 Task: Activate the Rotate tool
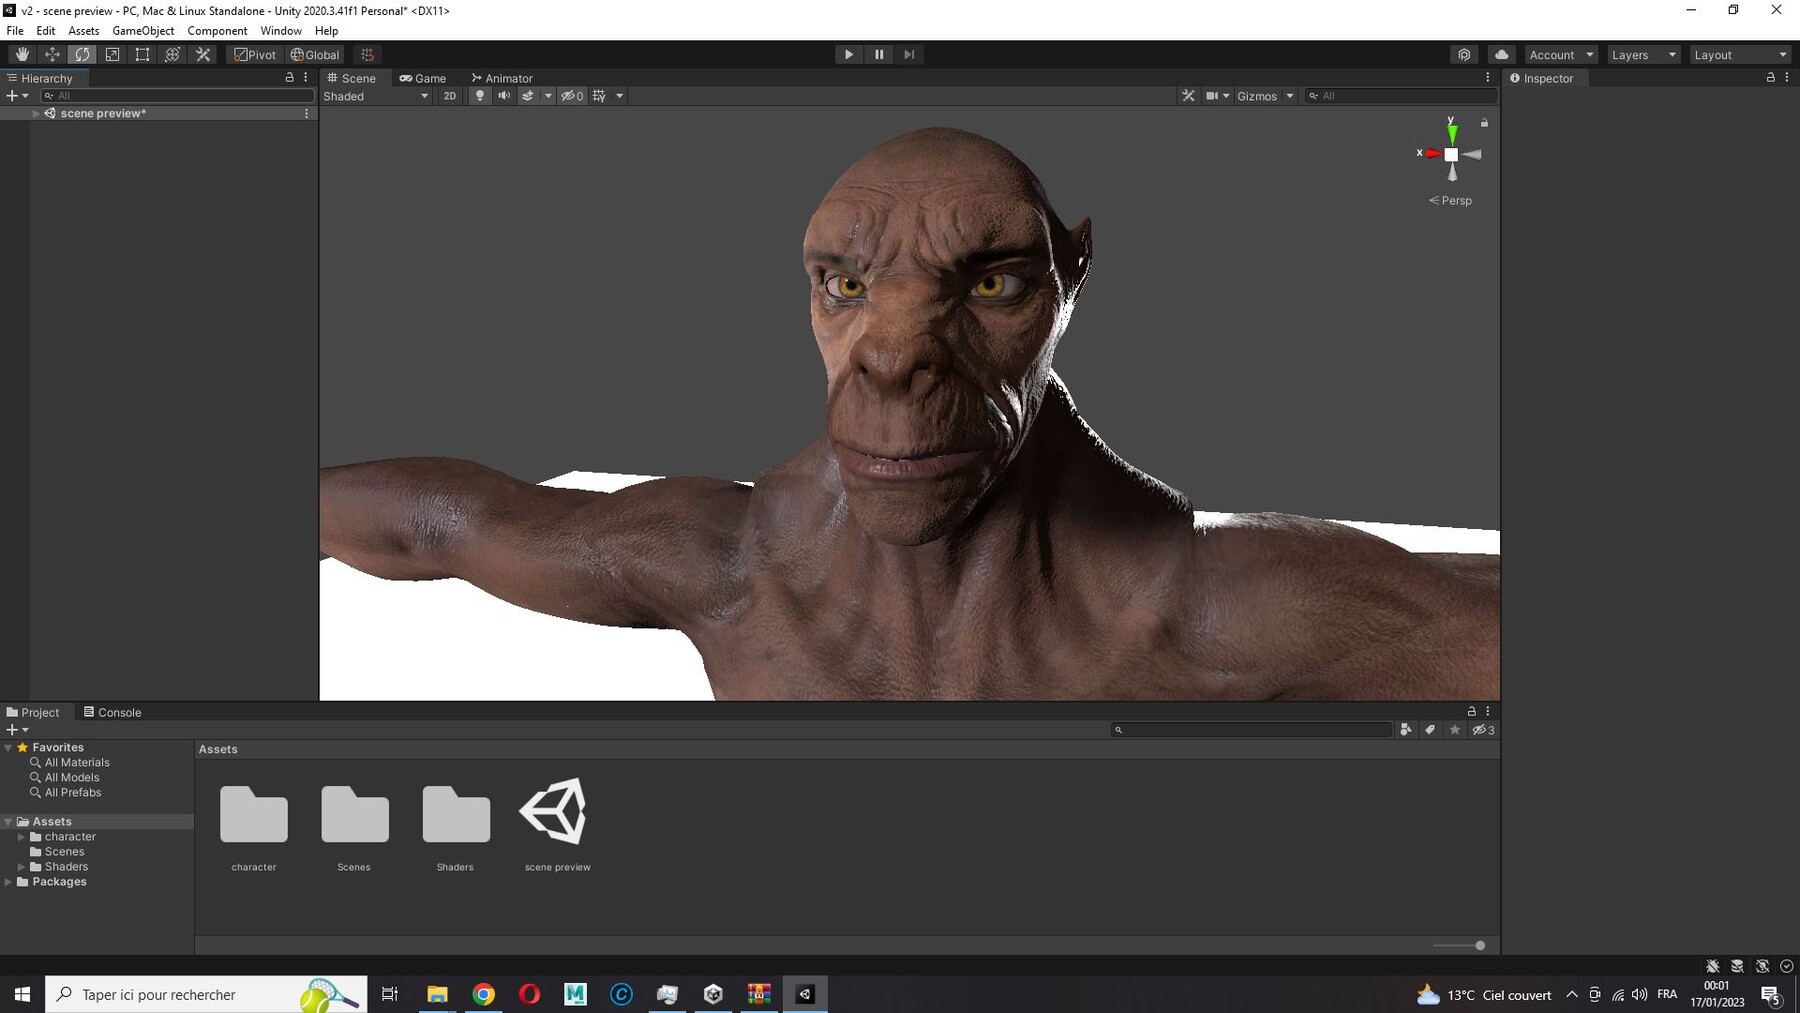82,54
